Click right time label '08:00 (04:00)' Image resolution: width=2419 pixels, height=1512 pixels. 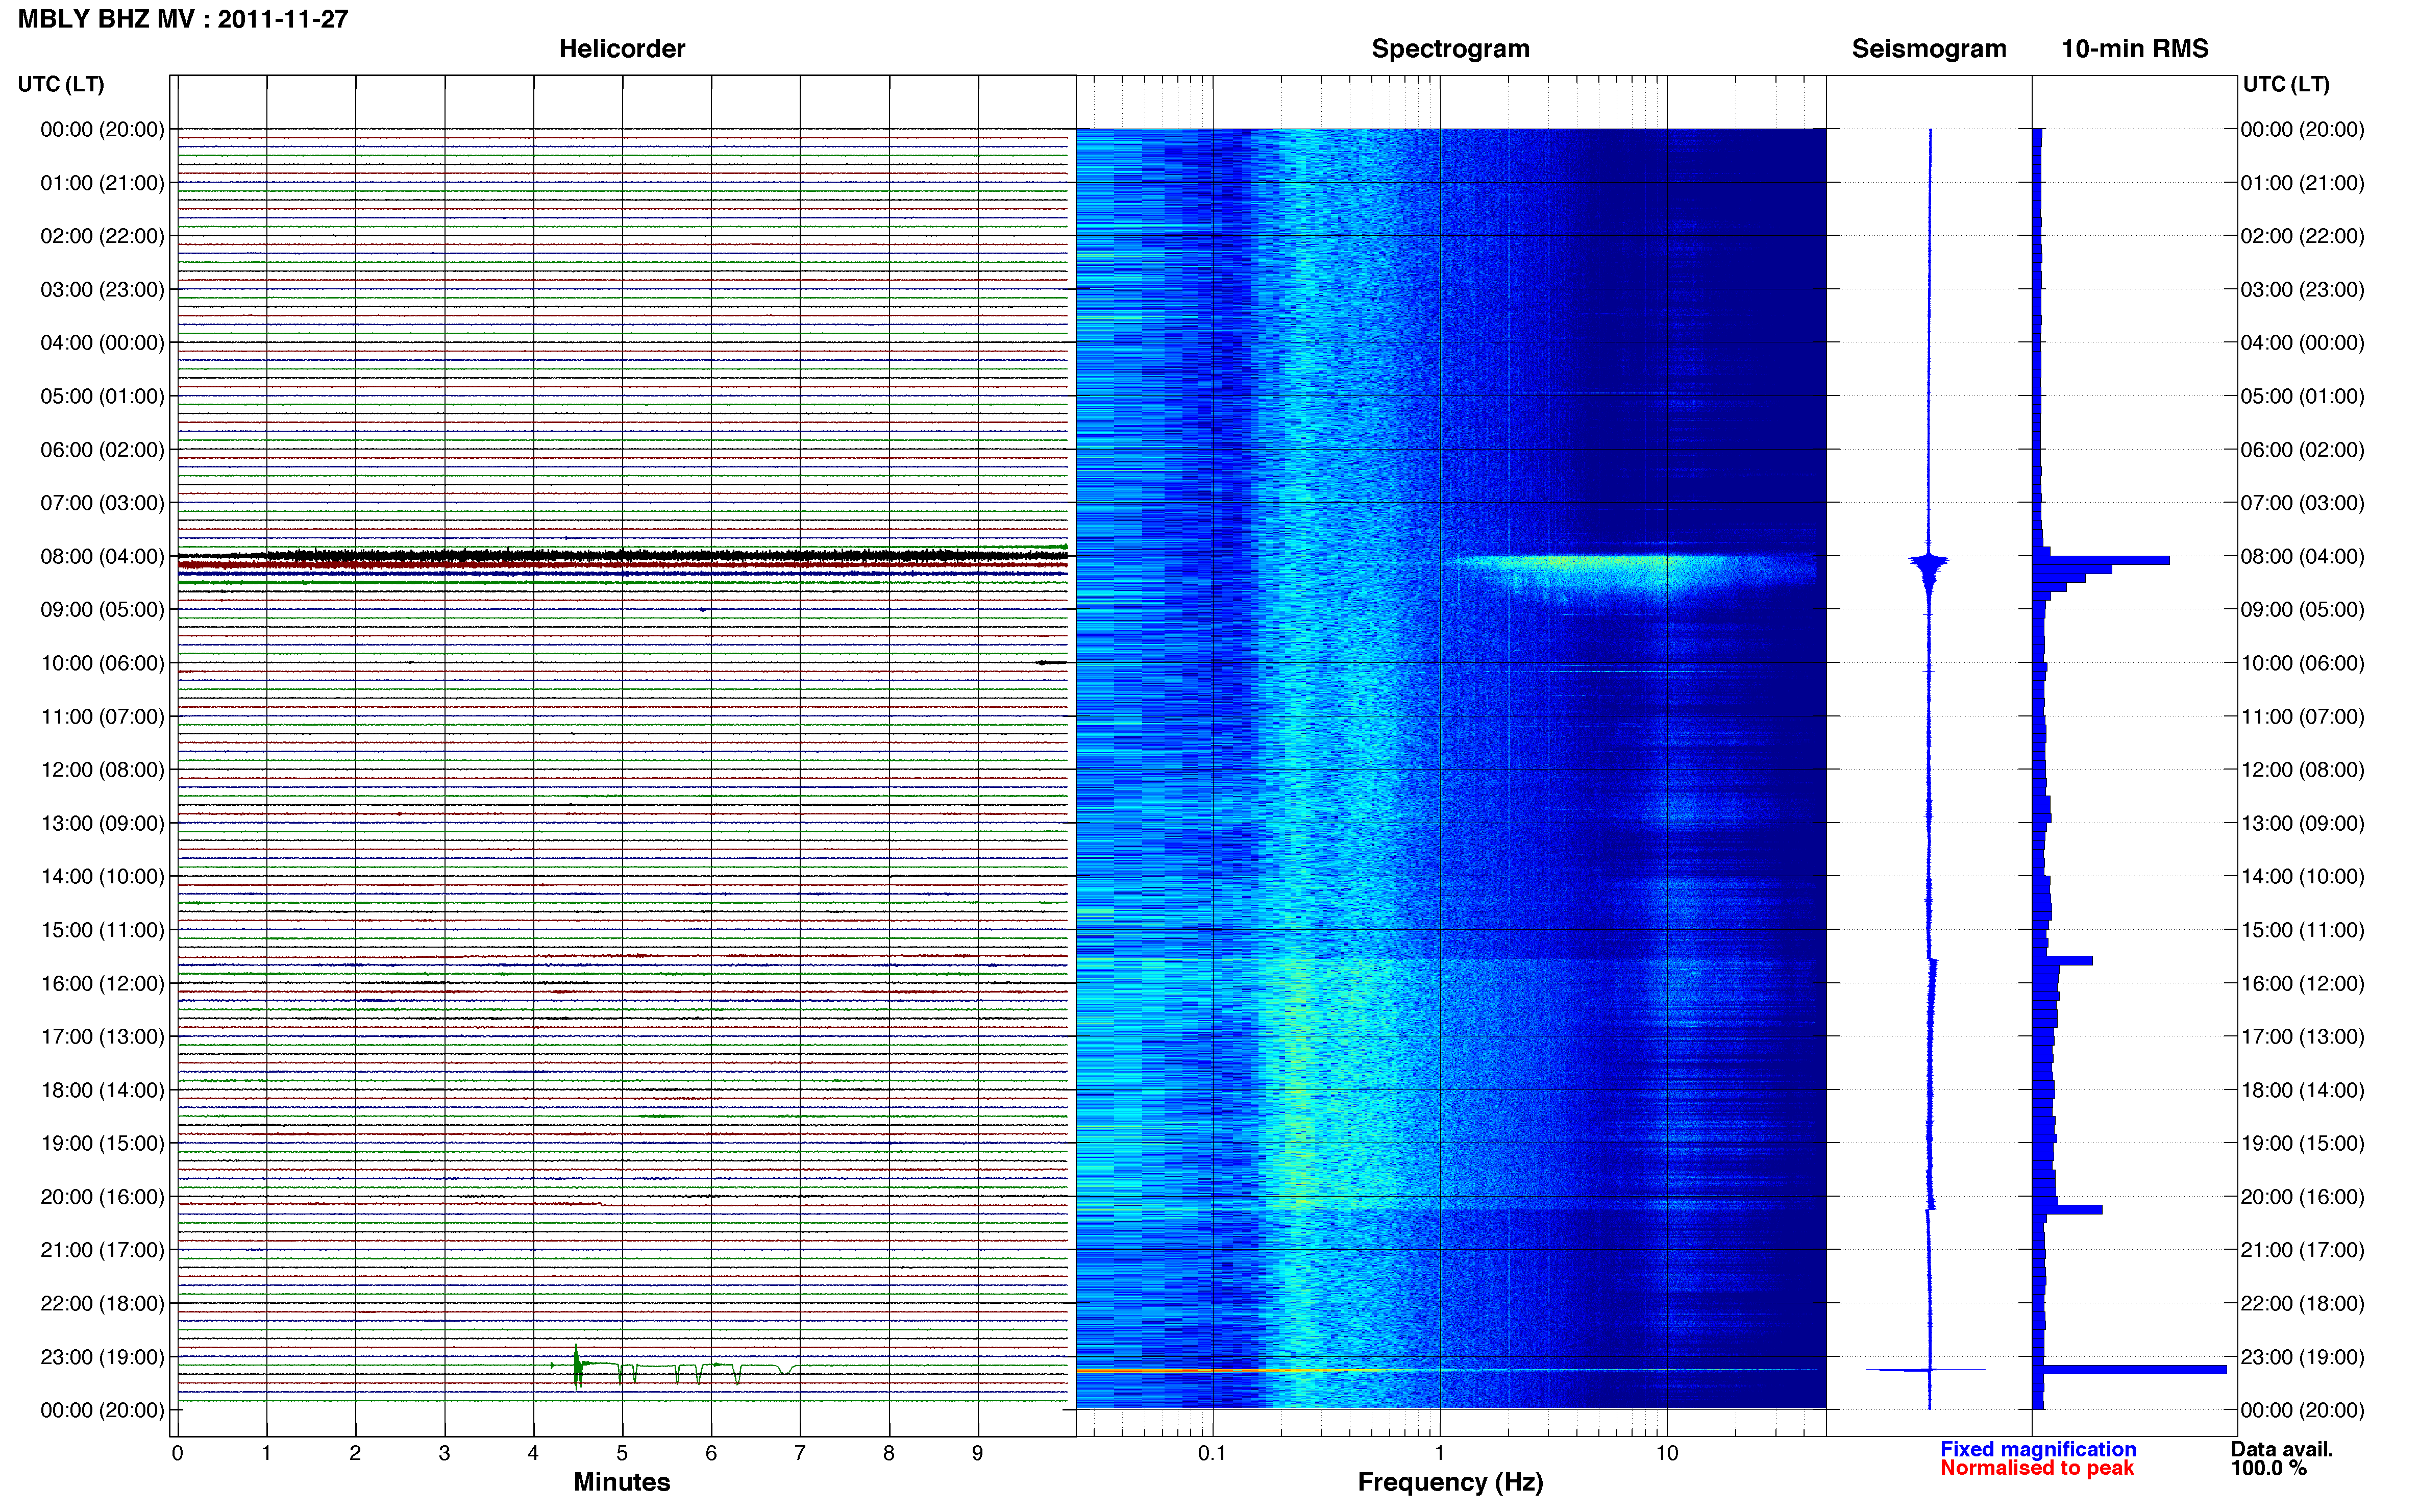point(2302,556)
